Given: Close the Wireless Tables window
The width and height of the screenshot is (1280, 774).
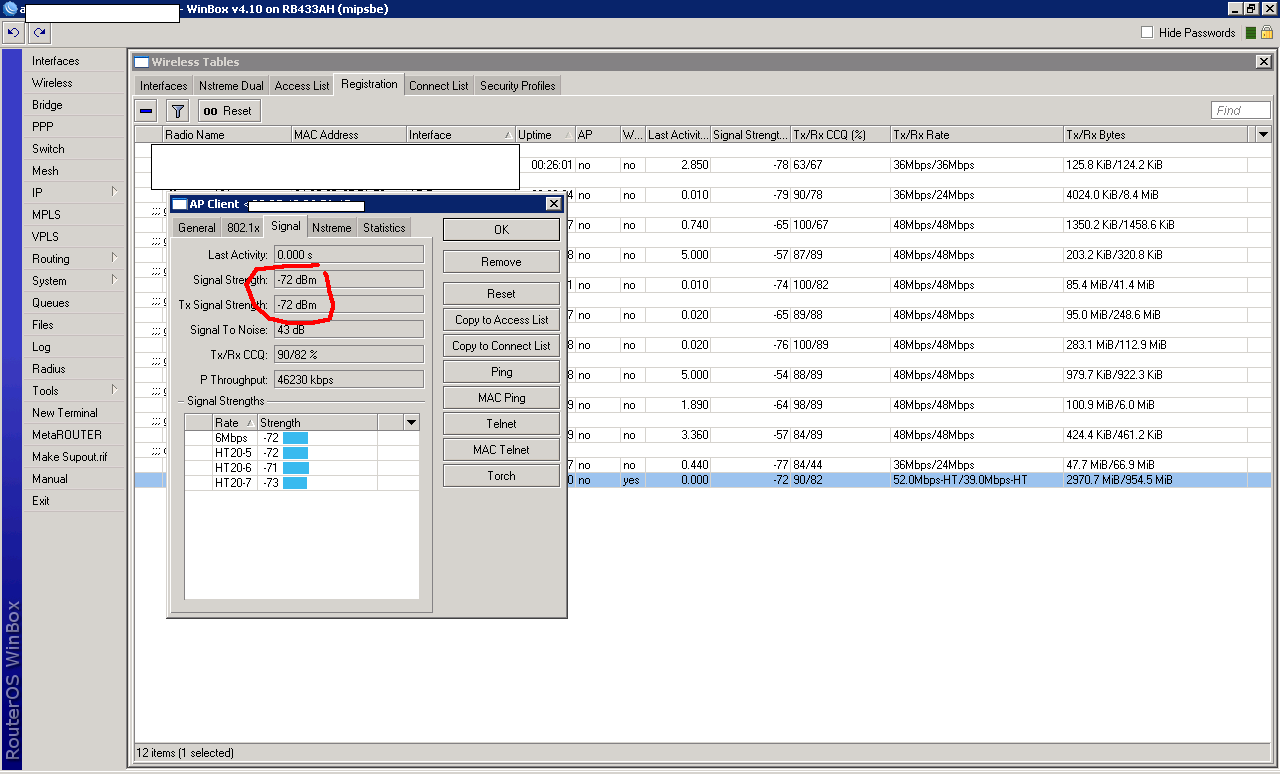Looking at the screenshot, I should (1263, 62).
